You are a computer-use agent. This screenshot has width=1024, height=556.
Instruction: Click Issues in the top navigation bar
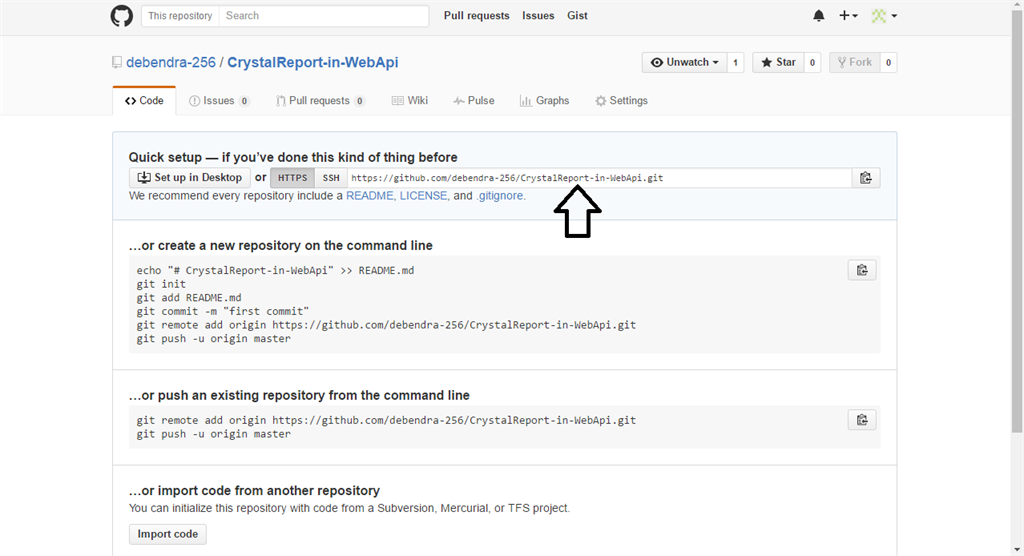click(538, 16)
